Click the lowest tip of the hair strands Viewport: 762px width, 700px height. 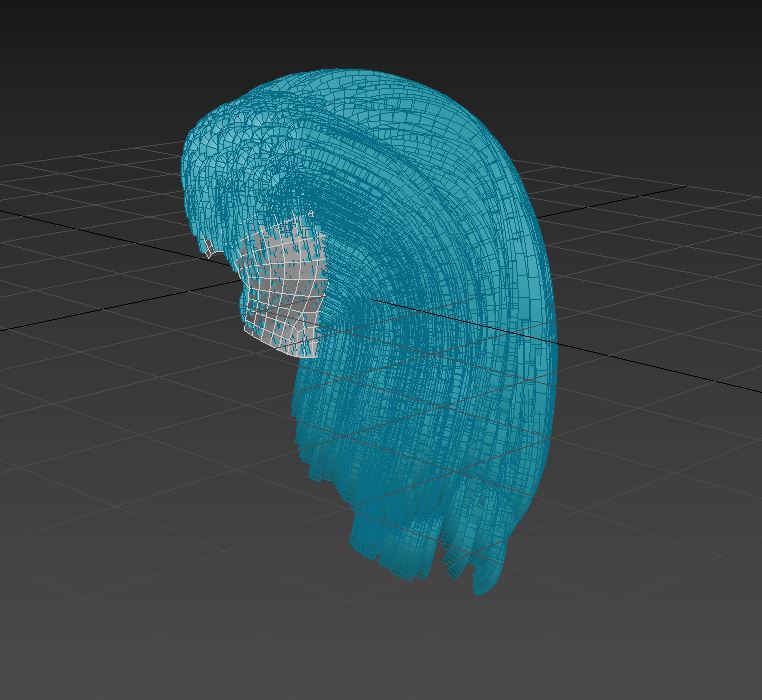pos(480,588)
